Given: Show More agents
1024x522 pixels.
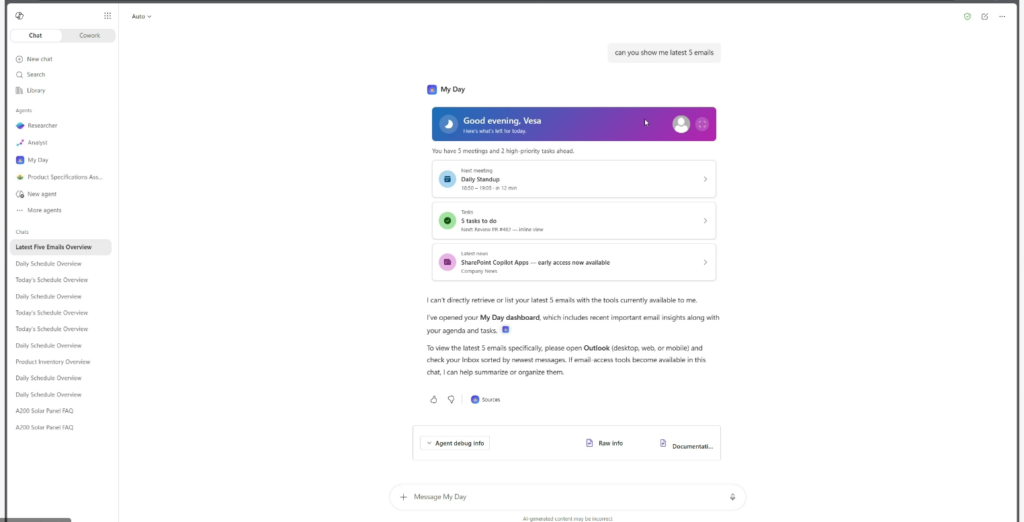Looking at the screenshot, I should [x=39, y=210].
